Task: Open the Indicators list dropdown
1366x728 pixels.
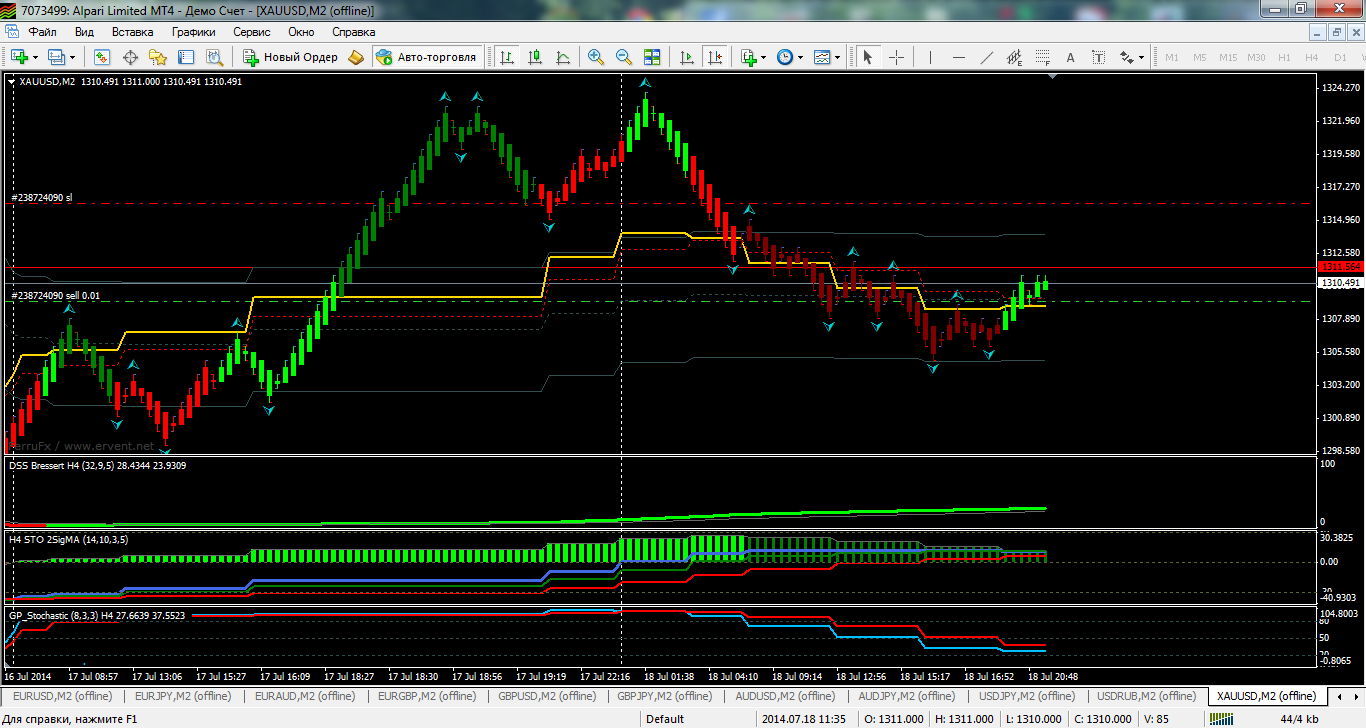Action: pos(753,57)
